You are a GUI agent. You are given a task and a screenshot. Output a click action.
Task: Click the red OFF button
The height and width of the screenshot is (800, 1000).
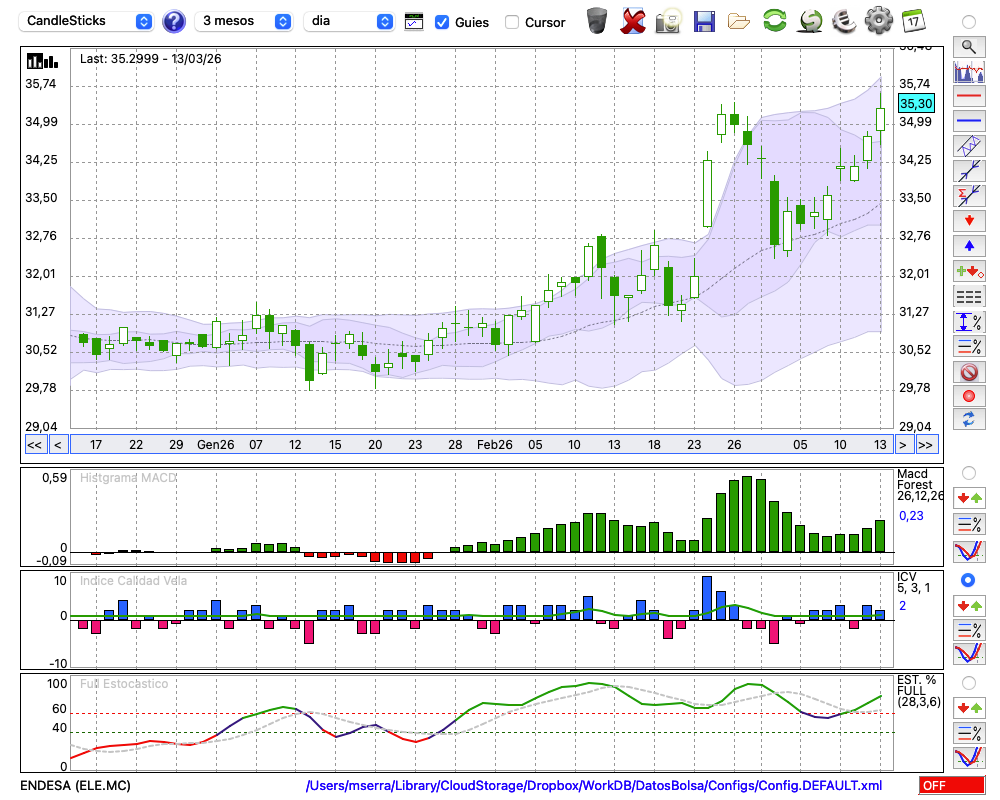[951, 786]
